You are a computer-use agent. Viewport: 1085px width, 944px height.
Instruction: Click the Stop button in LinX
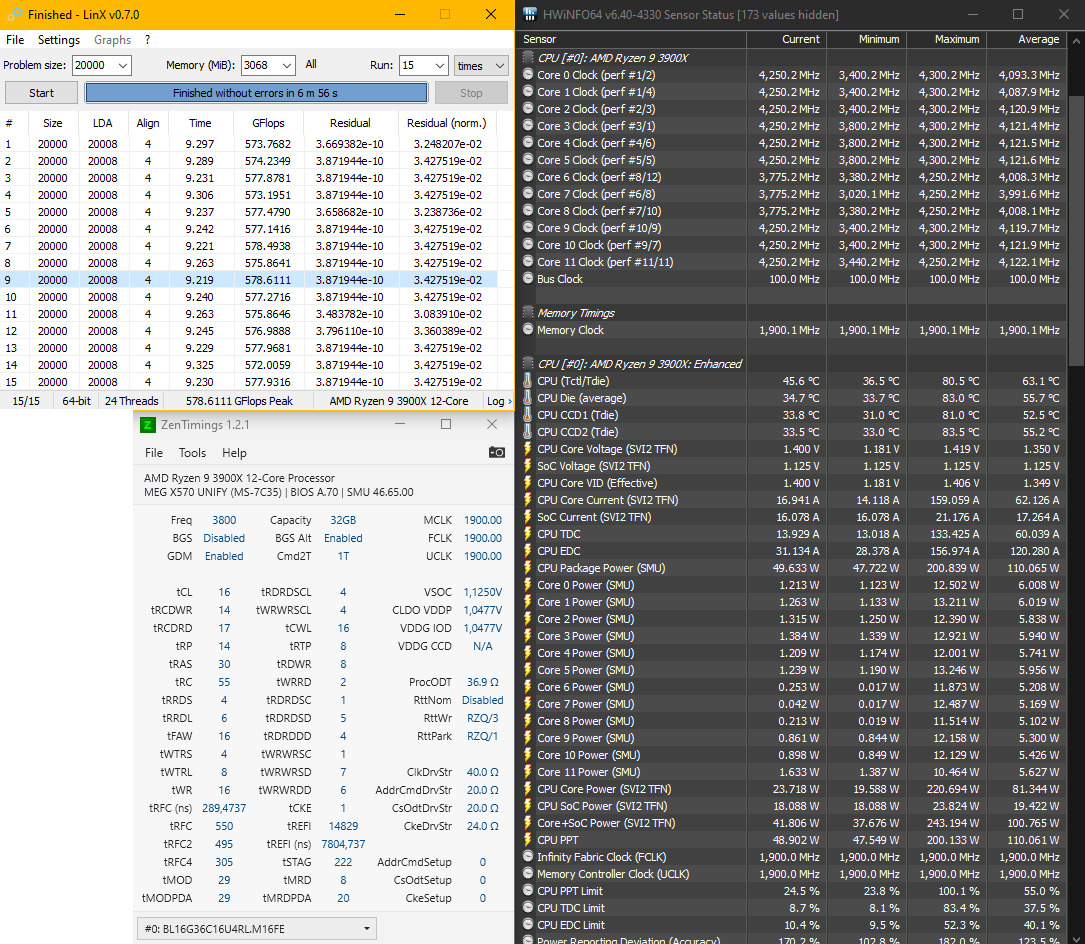(471, 93)
